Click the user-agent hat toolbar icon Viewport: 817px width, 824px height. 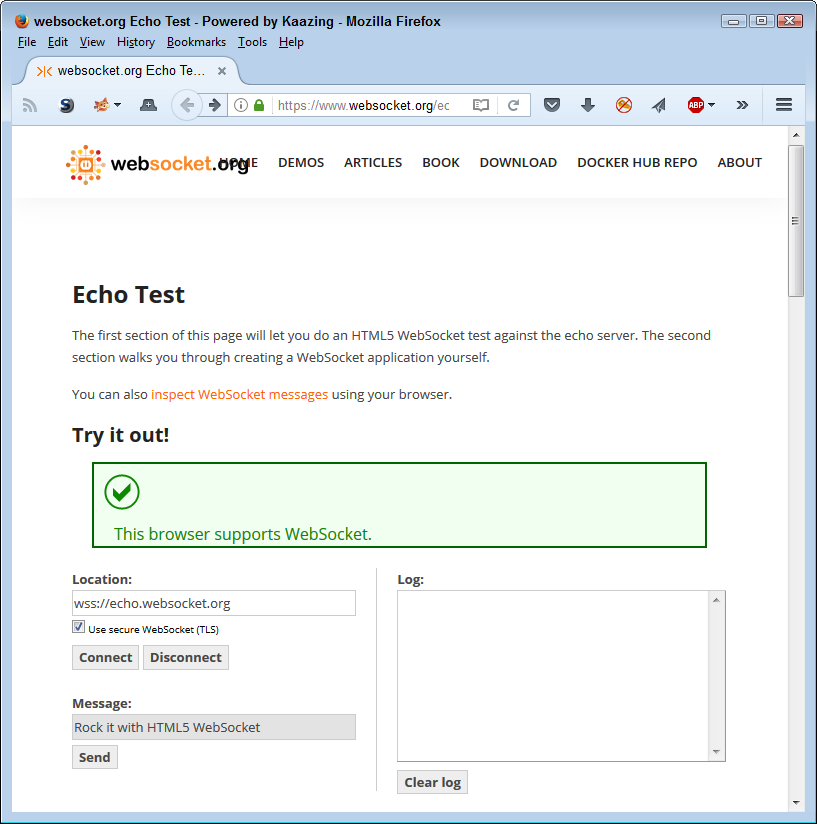tap(148, 105)
